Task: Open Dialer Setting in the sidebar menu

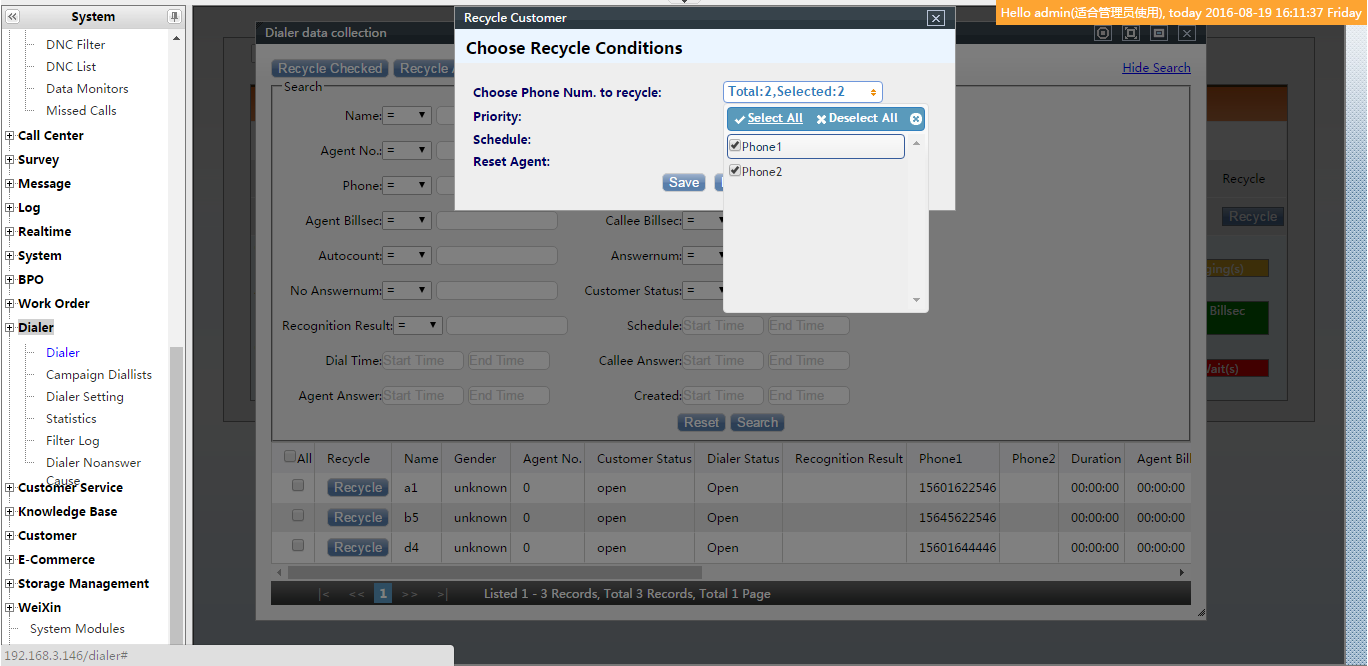Action: coord(85,397)
